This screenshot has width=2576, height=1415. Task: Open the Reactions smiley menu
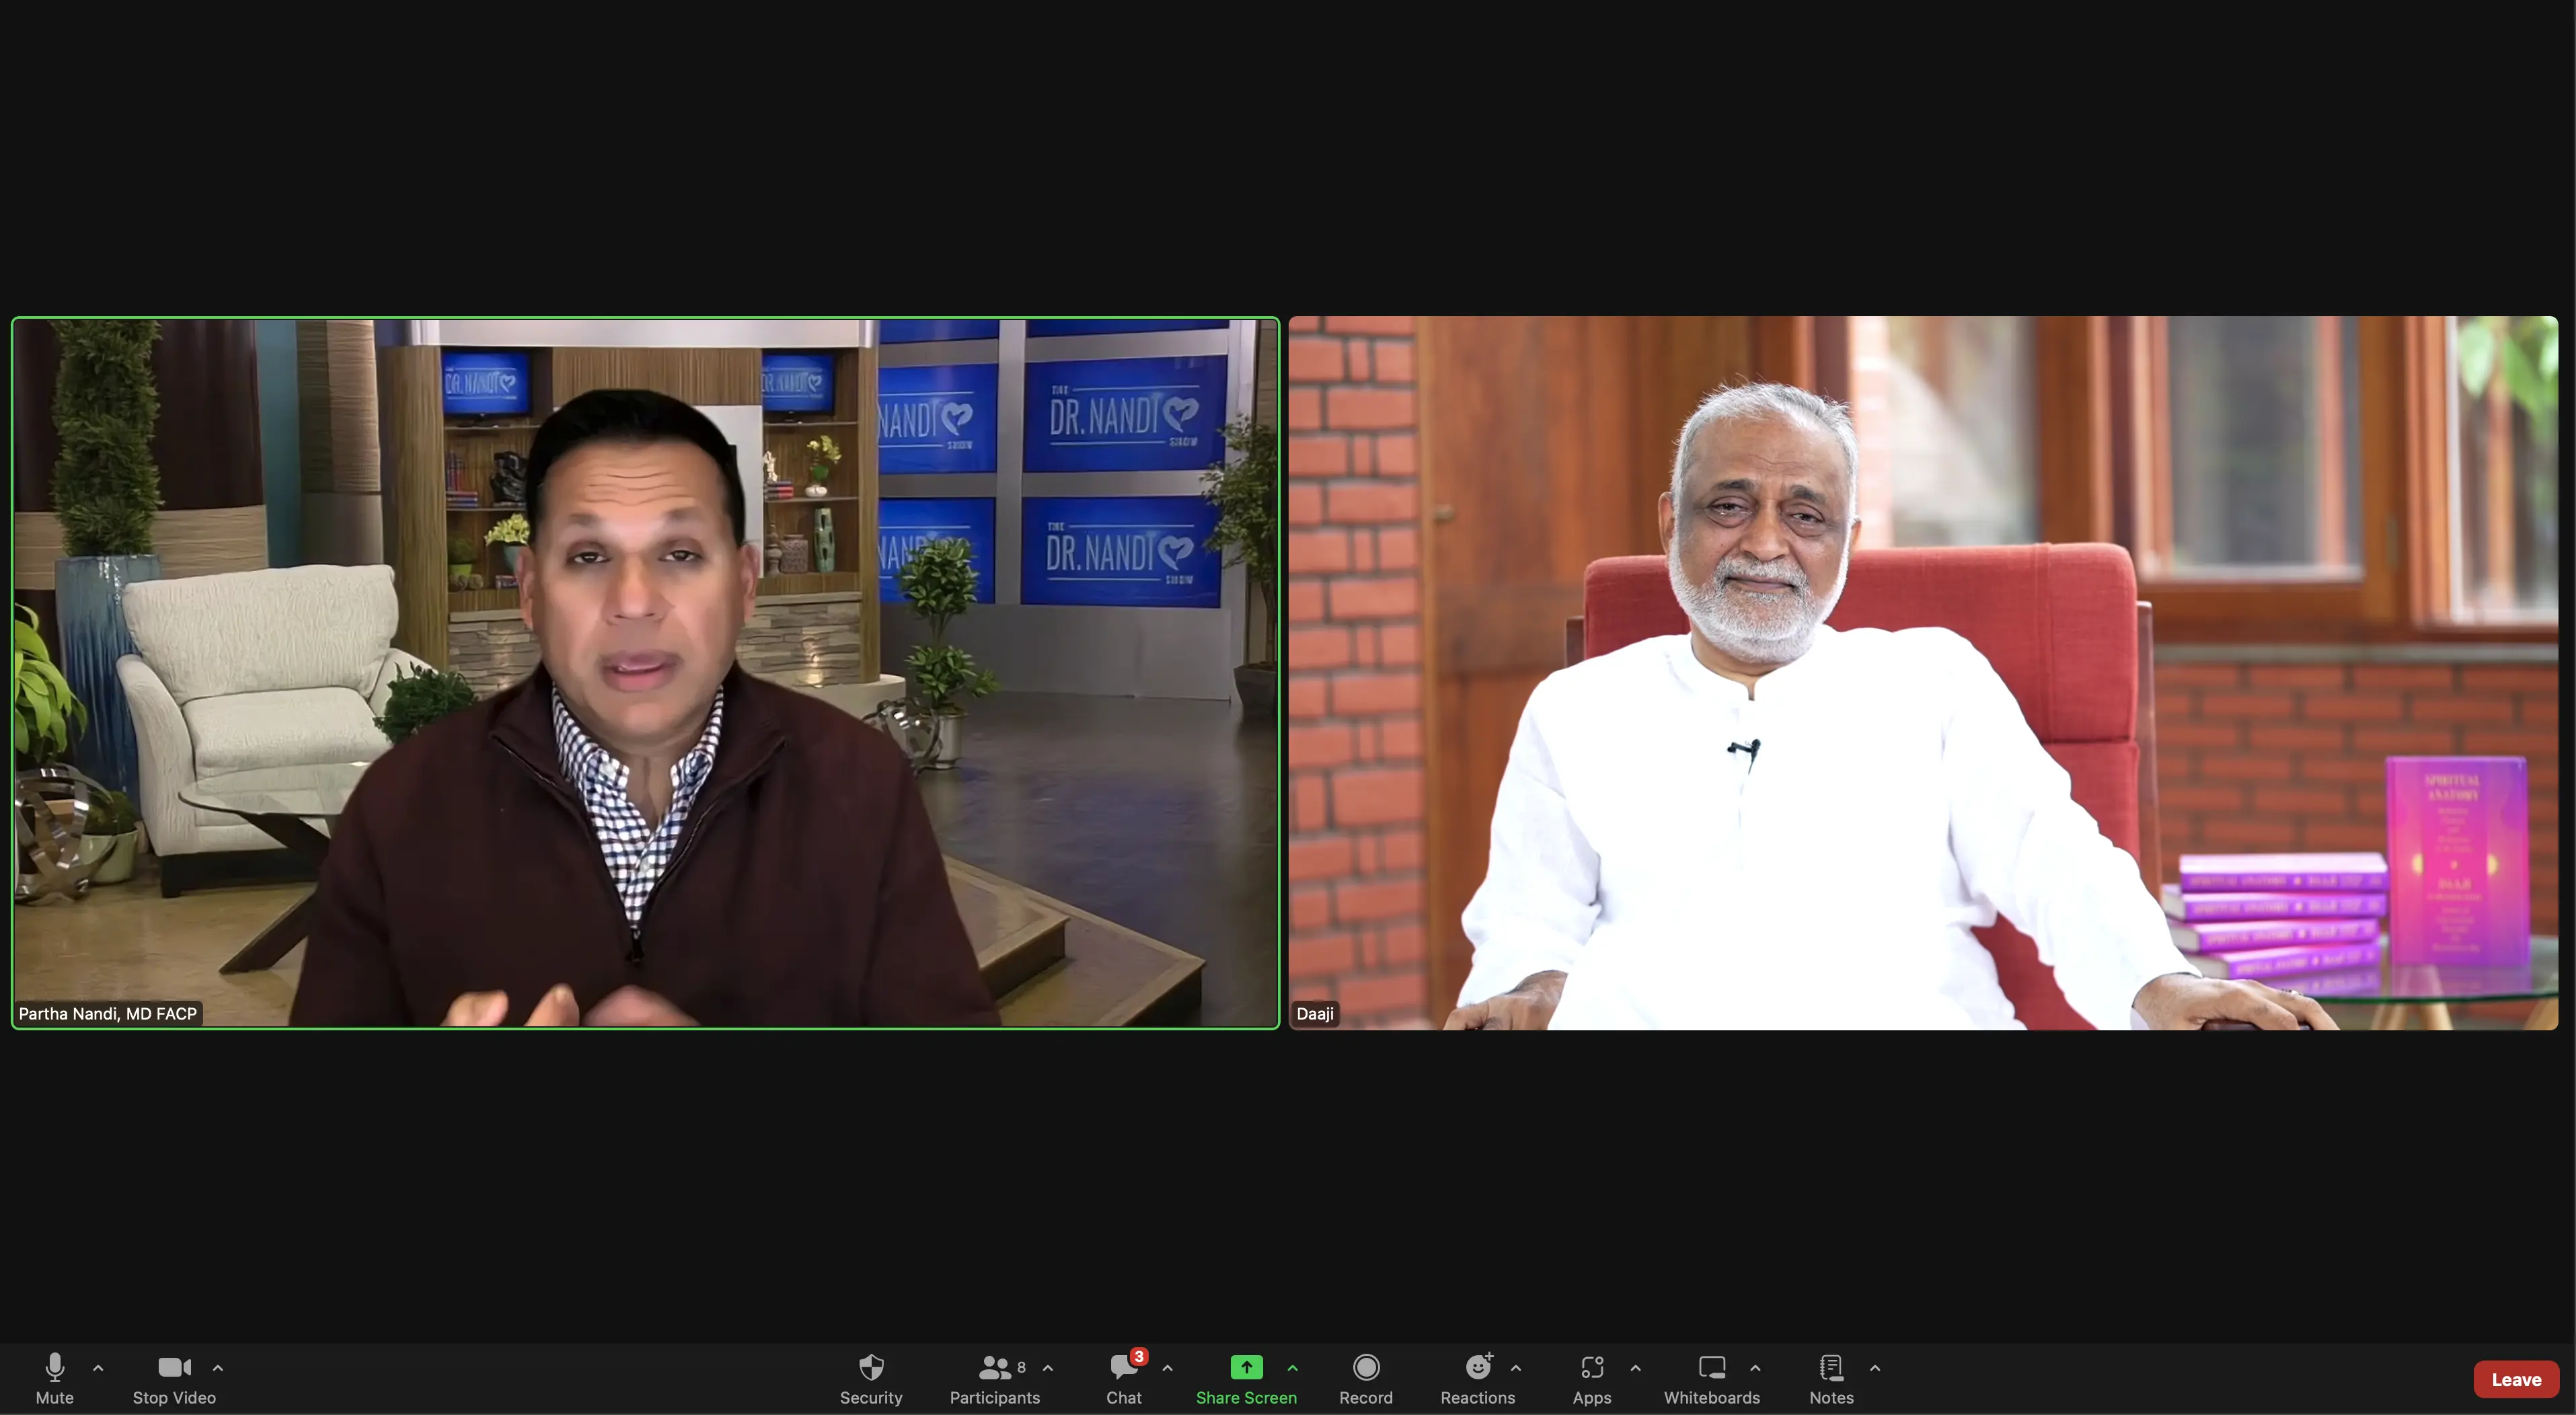pyautogui.click(x=1478, y=1378)
